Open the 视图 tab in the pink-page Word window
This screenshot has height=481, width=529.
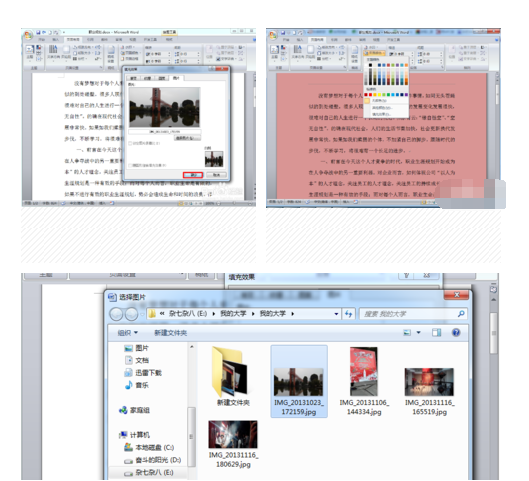[x=377, y=39]
